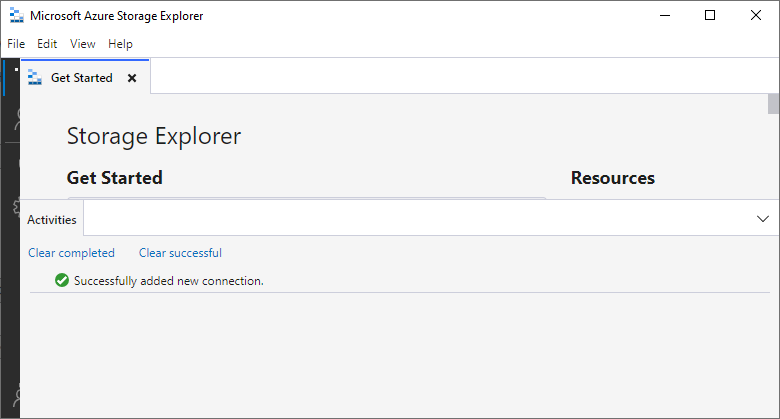Open the File menu
780x419 pixels.
coord(16,44)
